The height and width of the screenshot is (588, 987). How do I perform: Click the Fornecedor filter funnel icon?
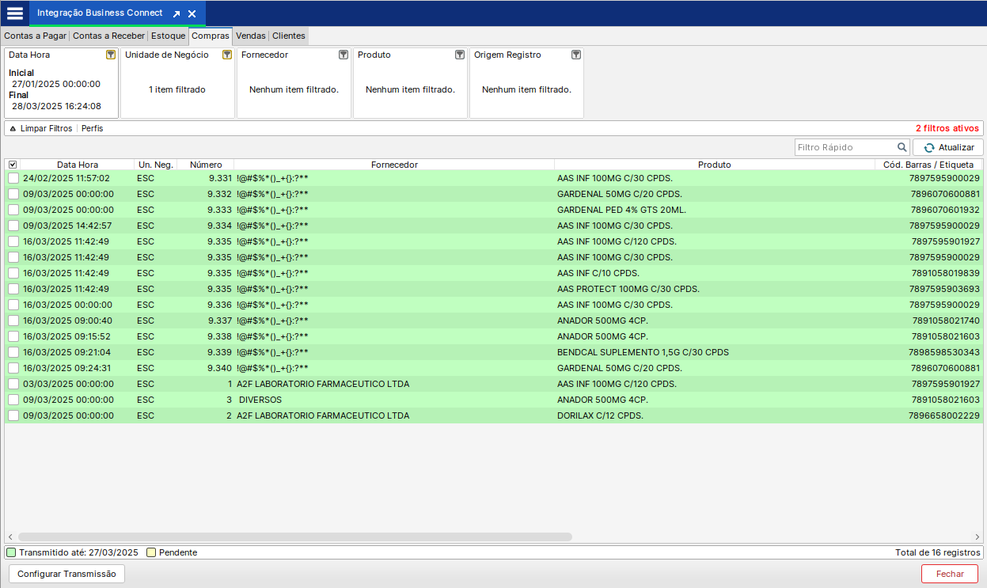click(343, 55)
